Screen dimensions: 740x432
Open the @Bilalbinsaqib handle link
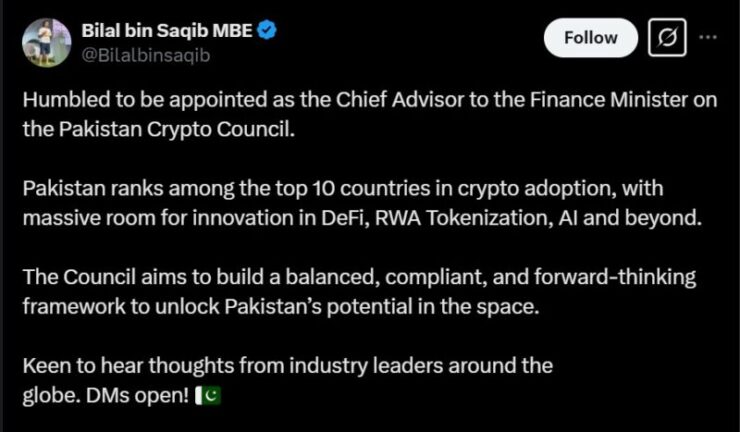[x=146, y=55]
